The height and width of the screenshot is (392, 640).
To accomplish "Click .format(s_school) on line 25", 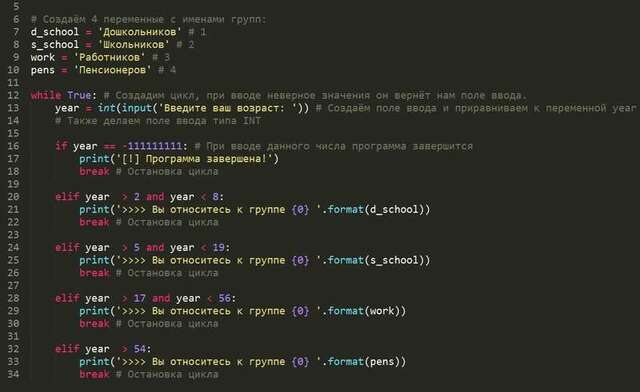I will tap(376, 260).
